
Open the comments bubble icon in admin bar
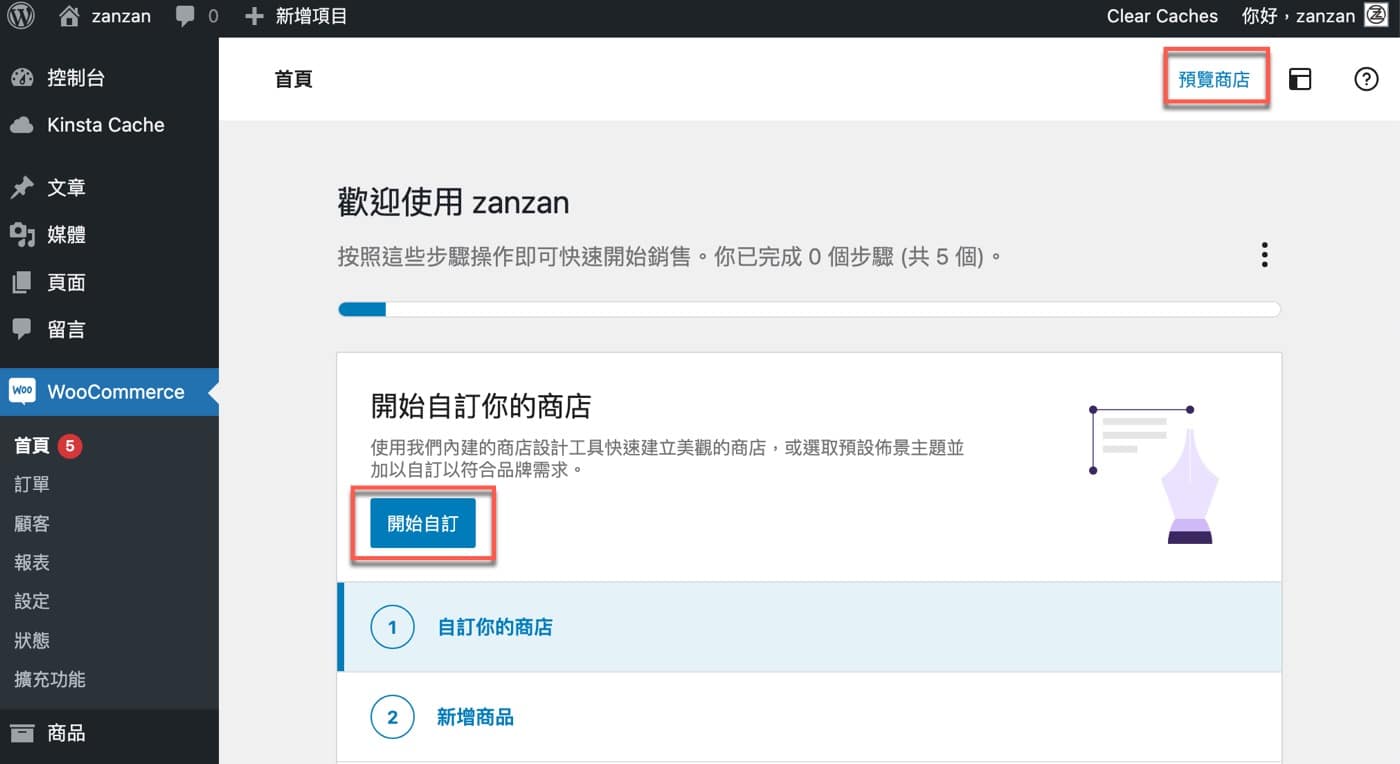(185, 17)
